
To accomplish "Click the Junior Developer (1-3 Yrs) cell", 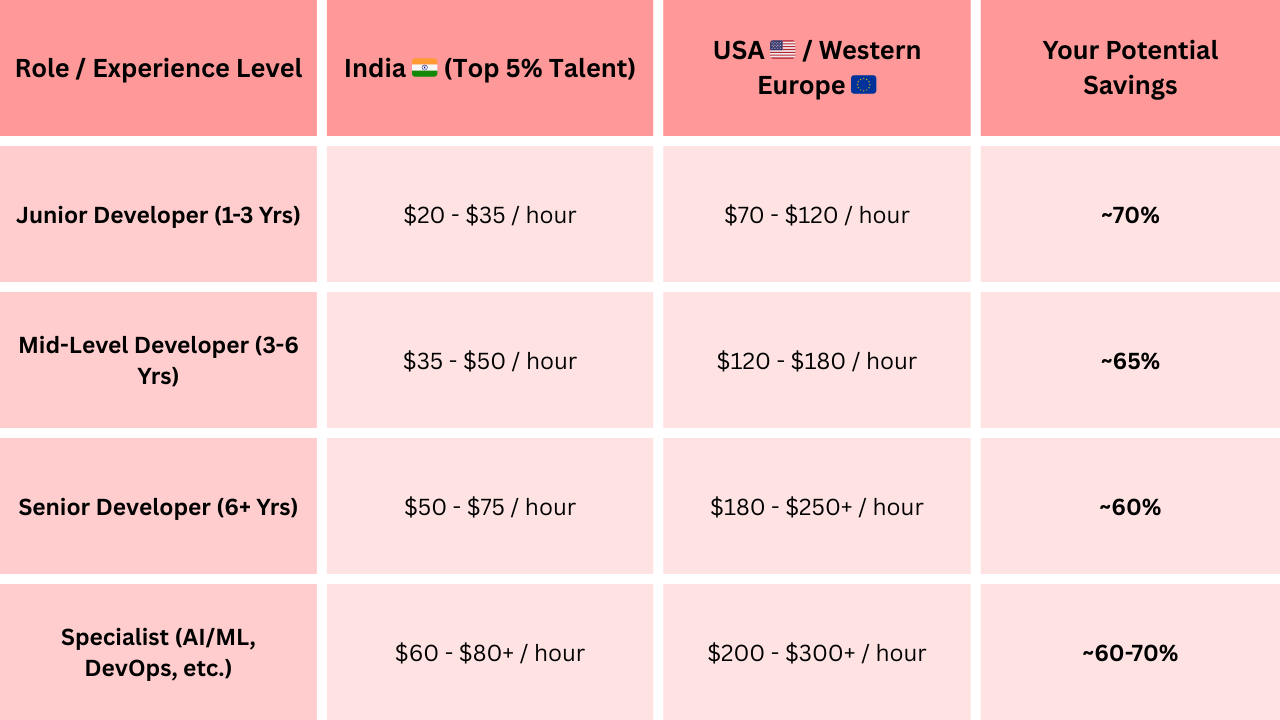I will click(158, 214).
